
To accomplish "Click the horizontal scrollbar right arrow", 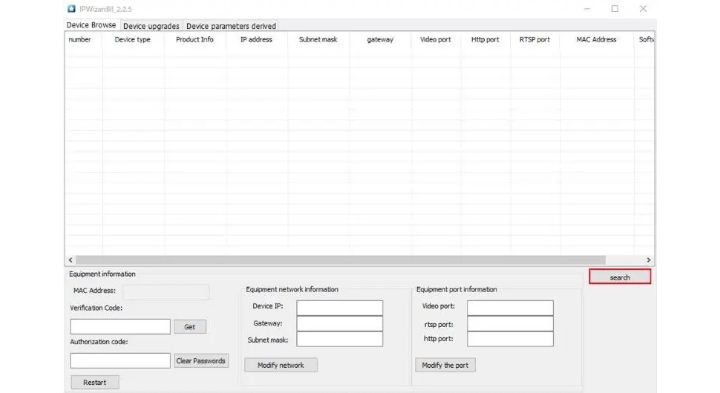I will pyautogui.click(x=648, y=260).
